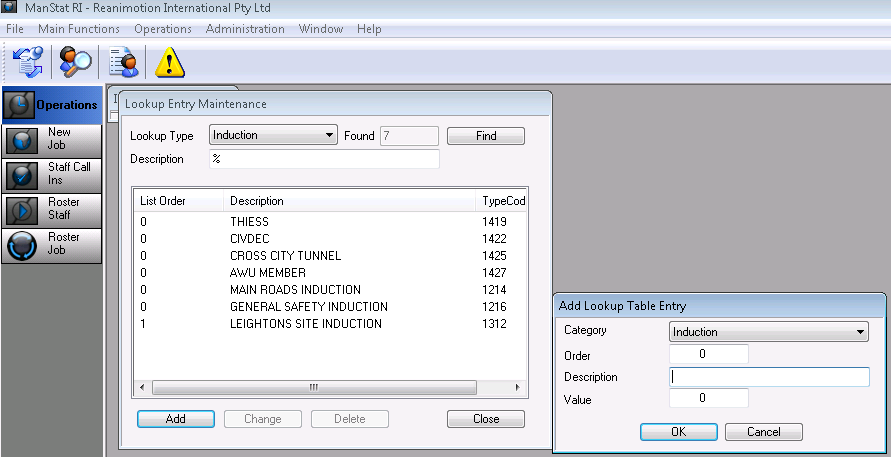Click the refresh documents toolbar icon
Screen dimensions: 891x457
tap(26, 62)
